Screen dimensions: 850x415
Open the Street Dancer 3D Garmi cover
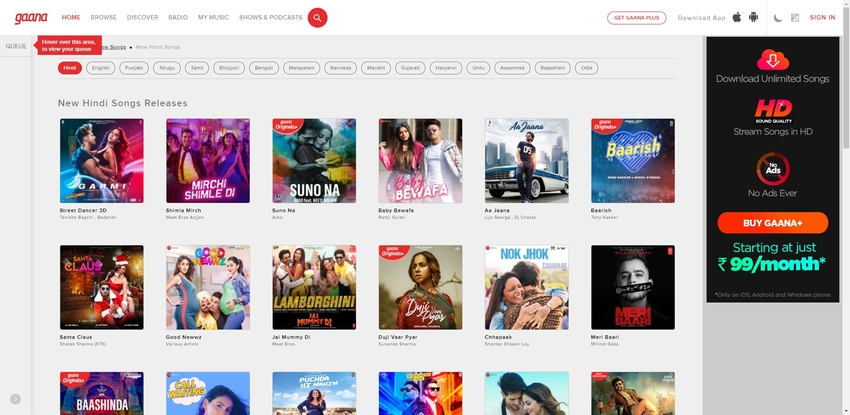coord(102,161)
